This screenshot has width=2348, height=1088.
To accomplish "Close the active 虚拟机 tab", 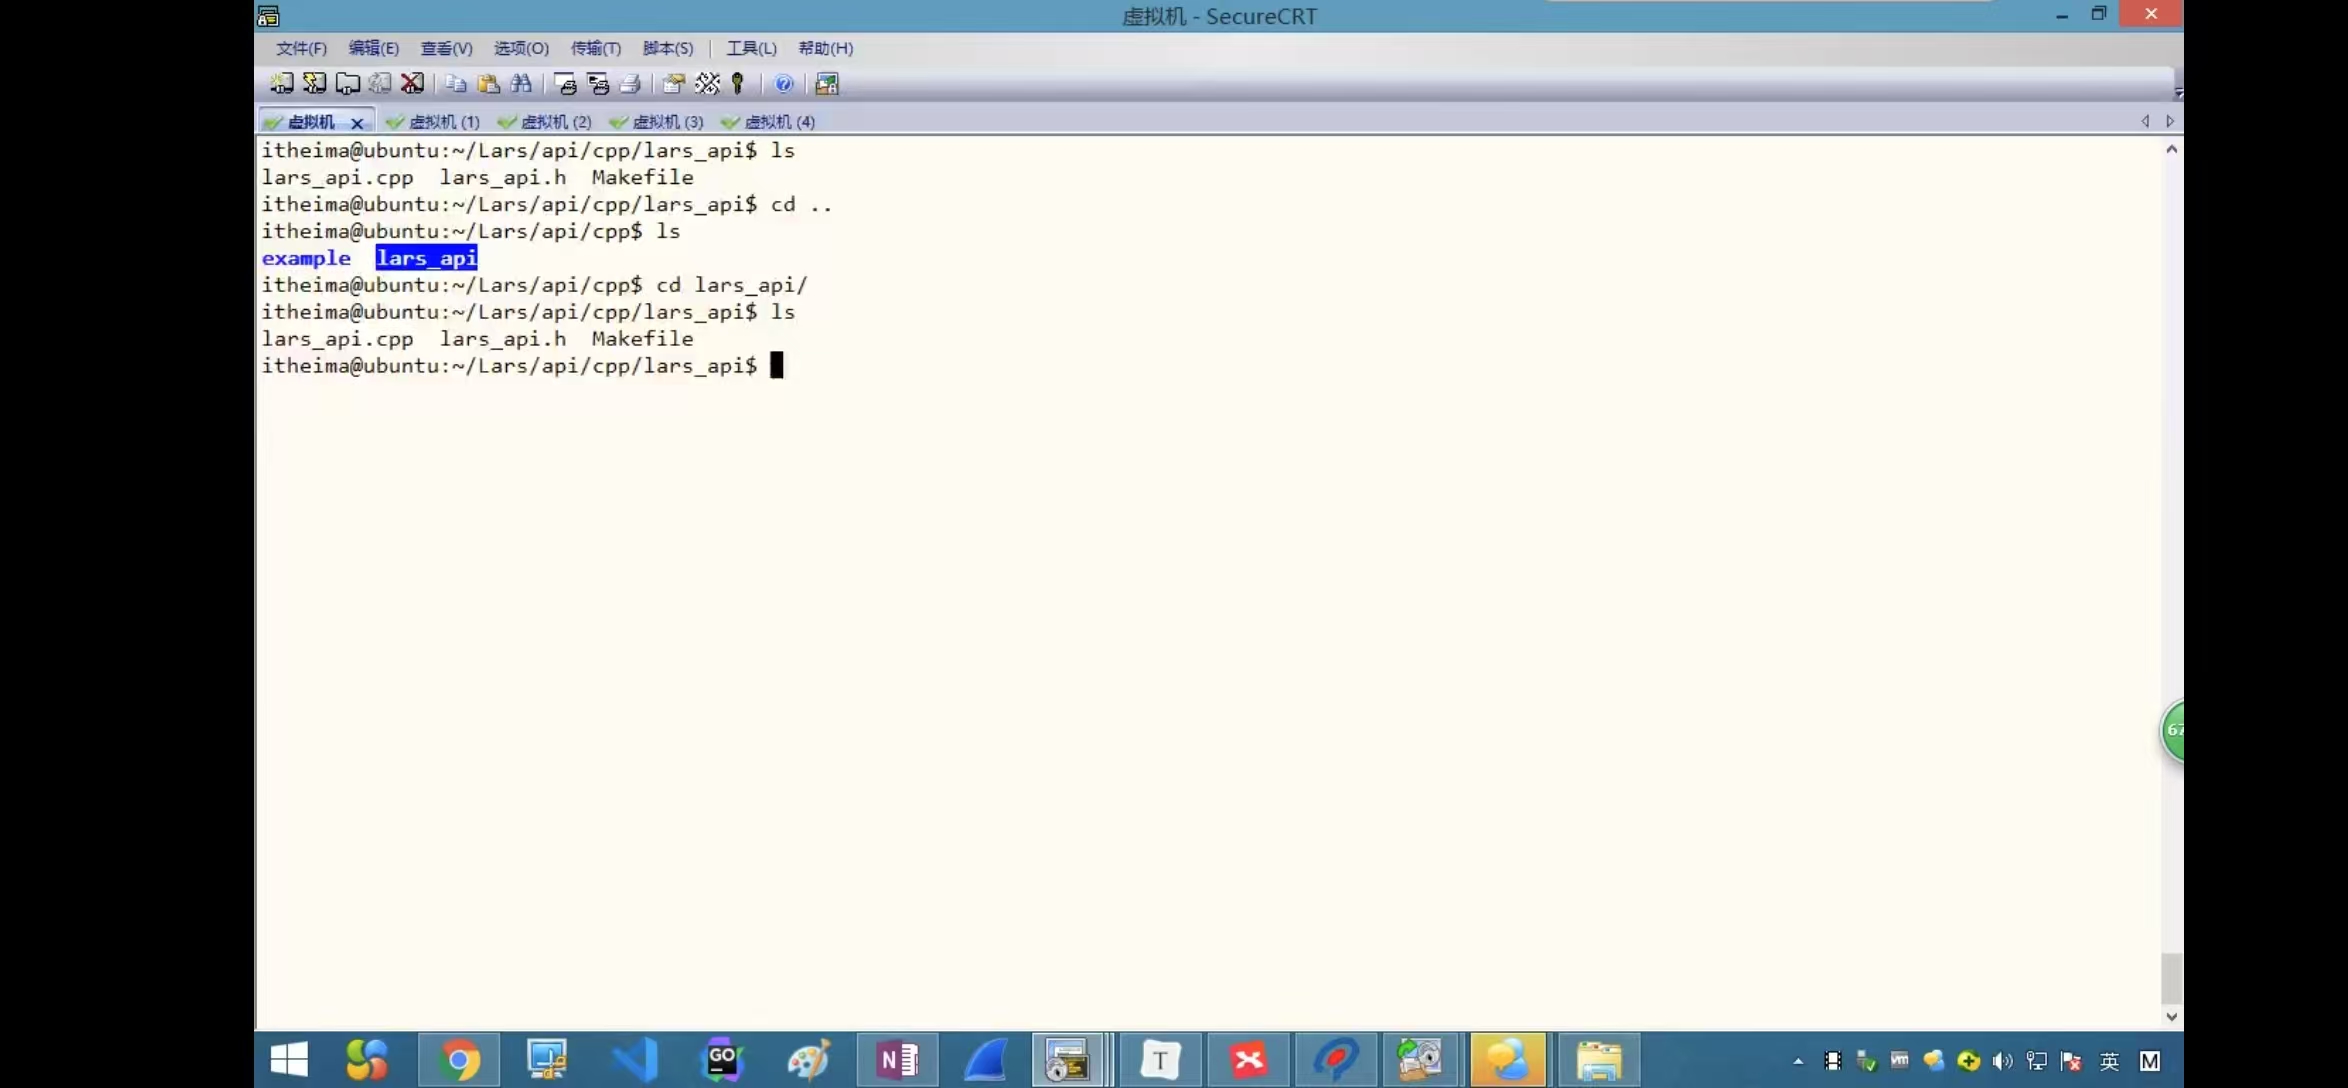I will (357, 123).
